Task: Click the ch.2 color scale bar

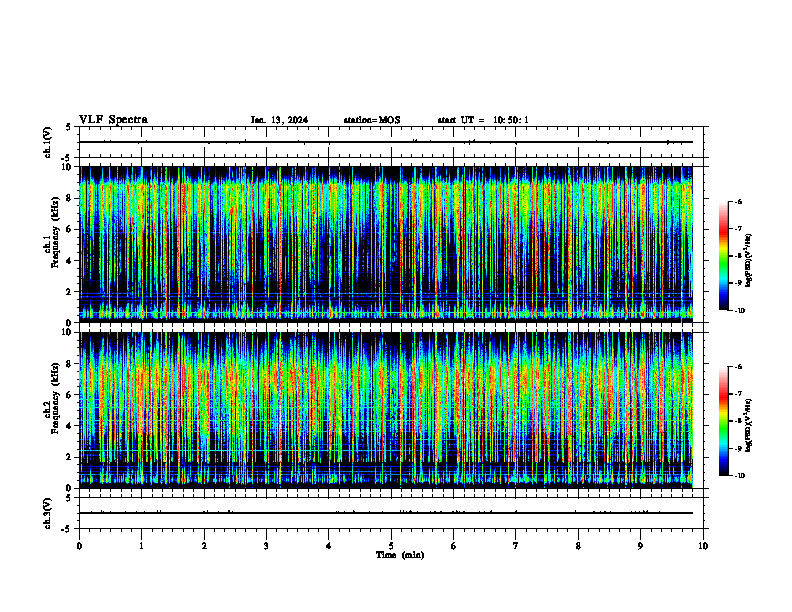Action: tap(723, 421)
